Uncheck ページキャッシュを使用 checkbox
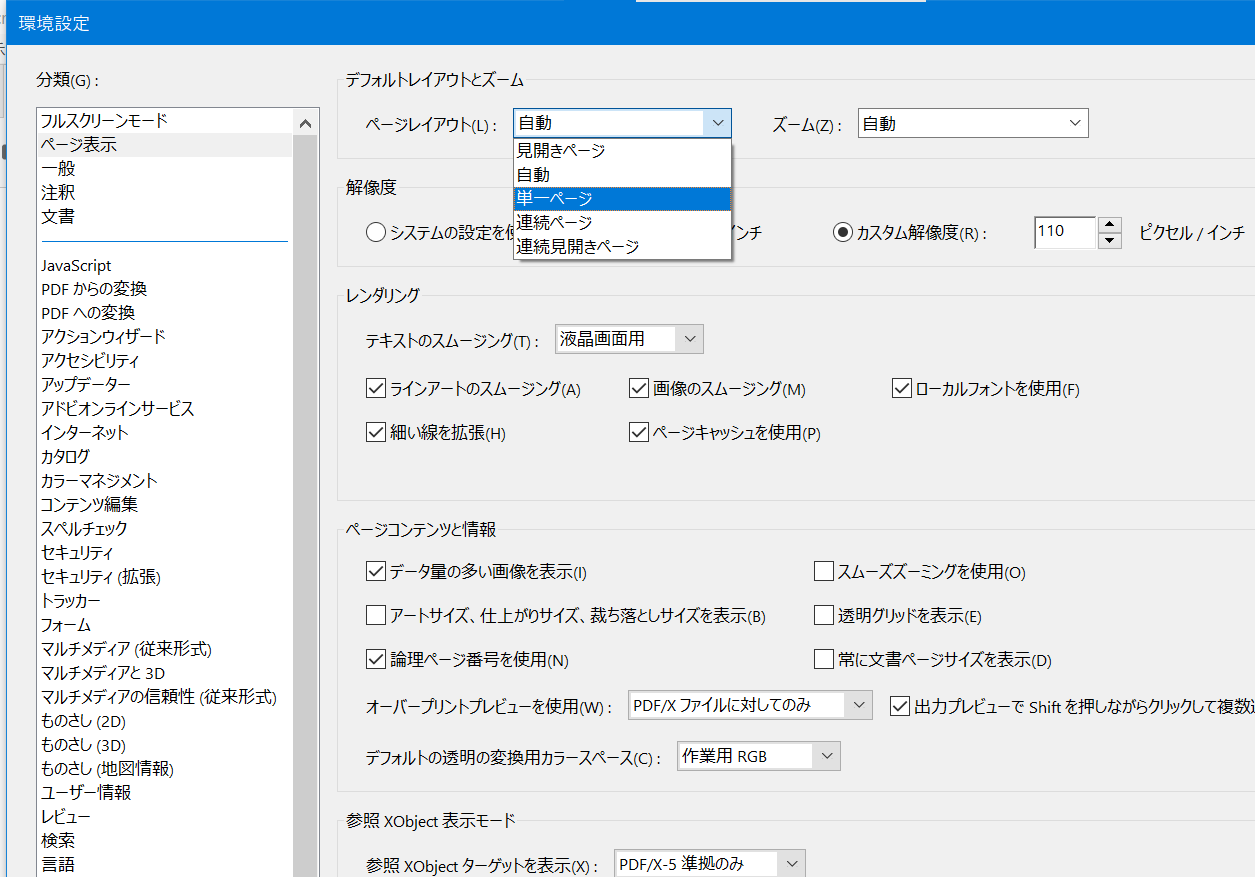This screenshot has height=877, width=1255. 639,433
